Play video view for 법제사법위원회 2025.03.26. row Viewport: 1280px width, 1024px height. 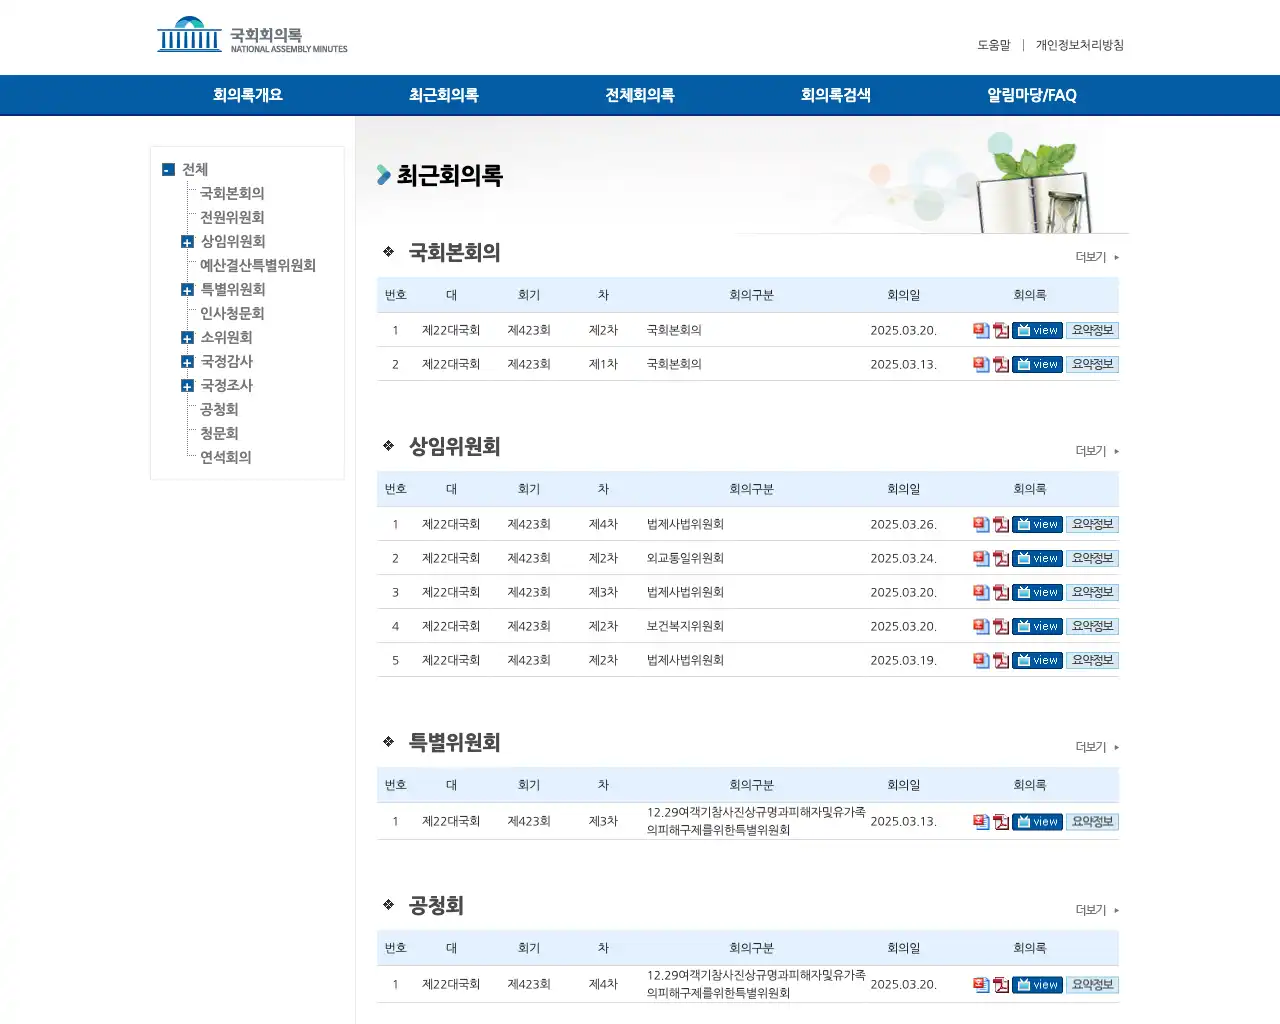pos(1037,524)
